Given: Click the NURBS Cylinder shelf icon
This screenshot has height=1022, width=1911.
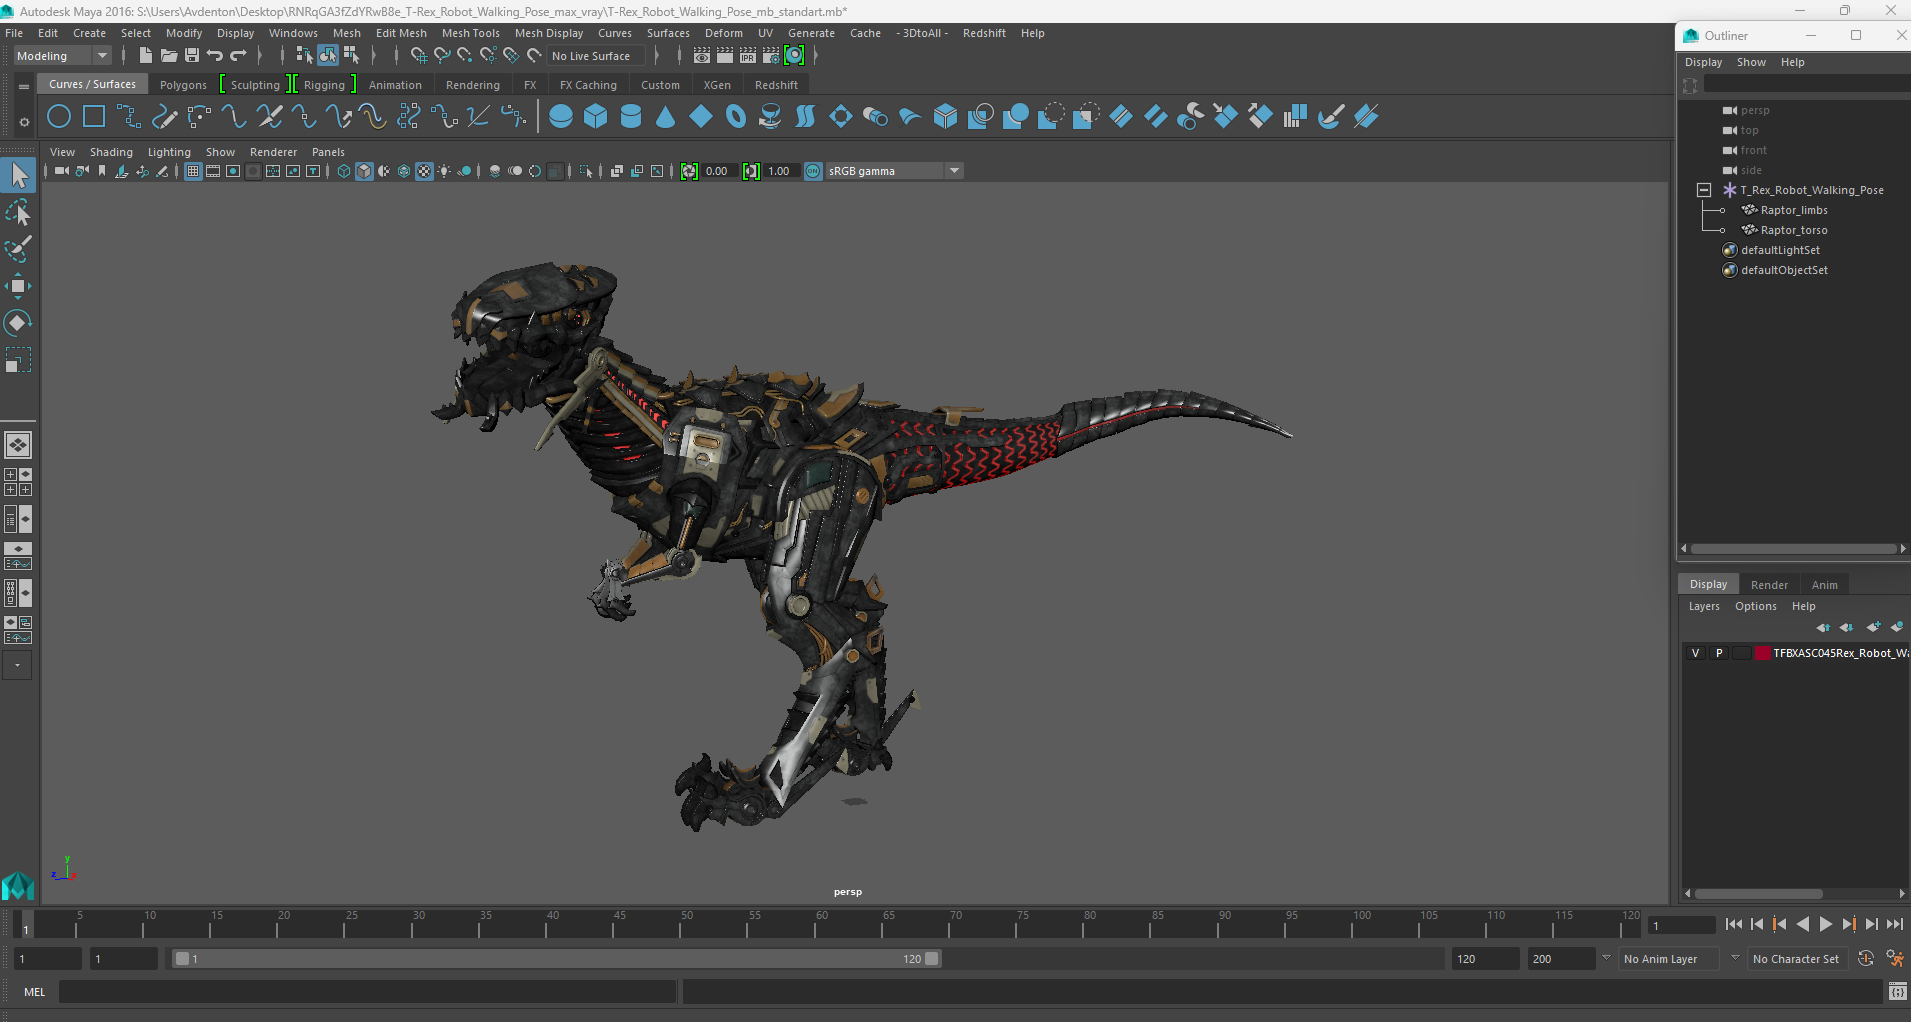Looking at the screenshot, I should pos(631,117).
